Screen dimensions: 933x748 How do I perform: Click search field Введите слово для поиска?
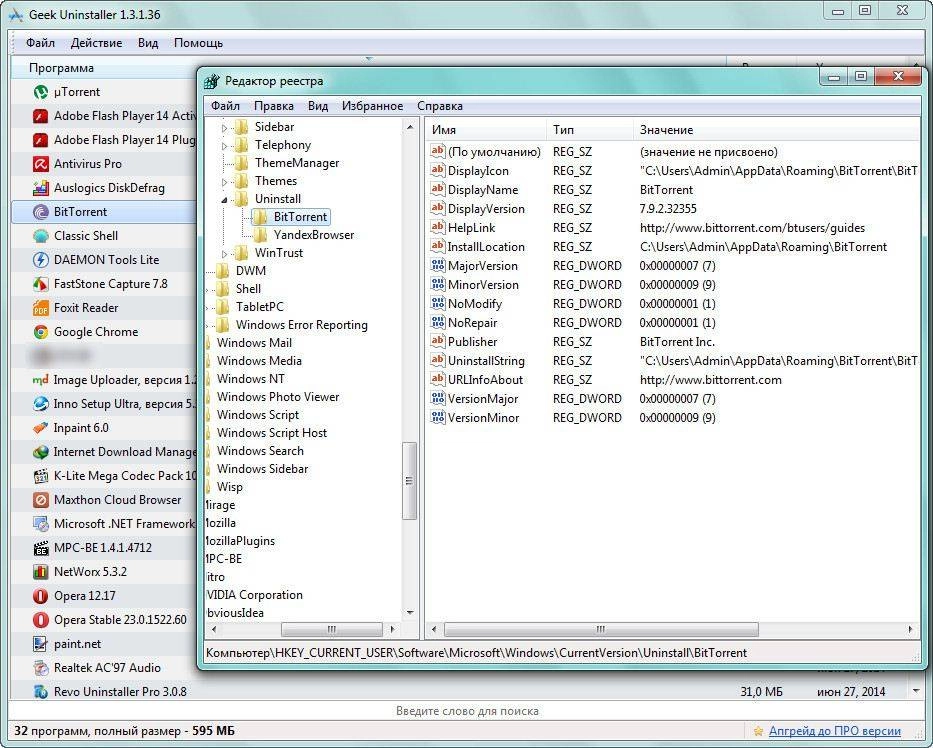(x=467, y=711)
